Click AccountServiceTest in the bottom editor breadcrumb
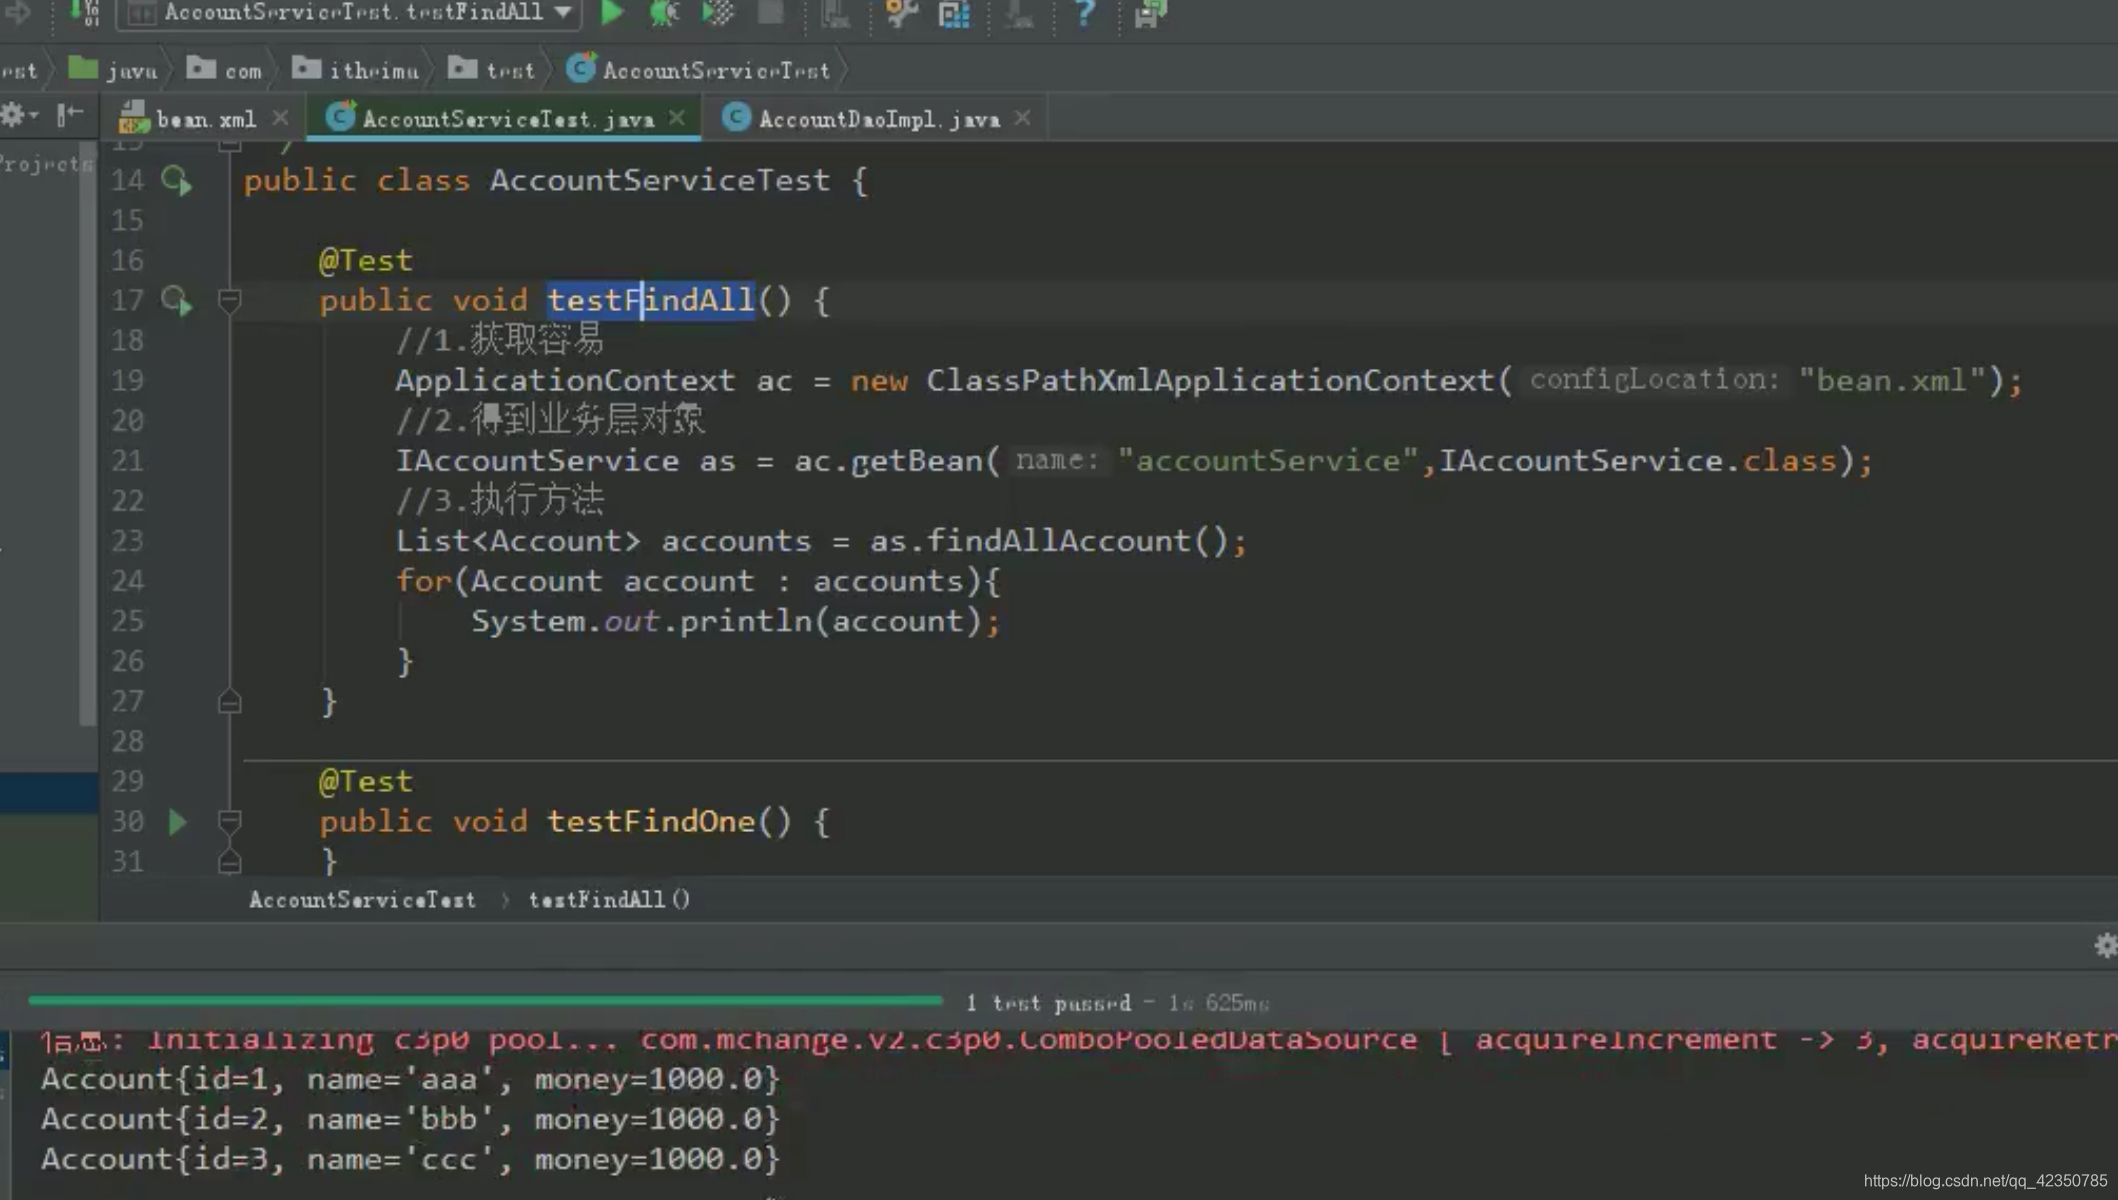The image size is (2118, 1200). click(362, 899)
